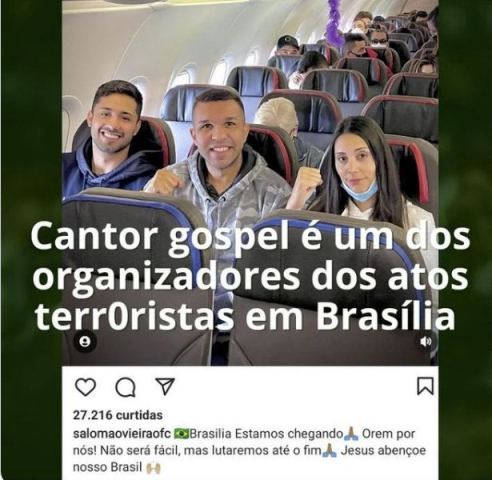The width and height of the screenshot is (492, 480).
Task: Select the word "terr0ristas" in the headline
Action: click(x=135, y=316)
